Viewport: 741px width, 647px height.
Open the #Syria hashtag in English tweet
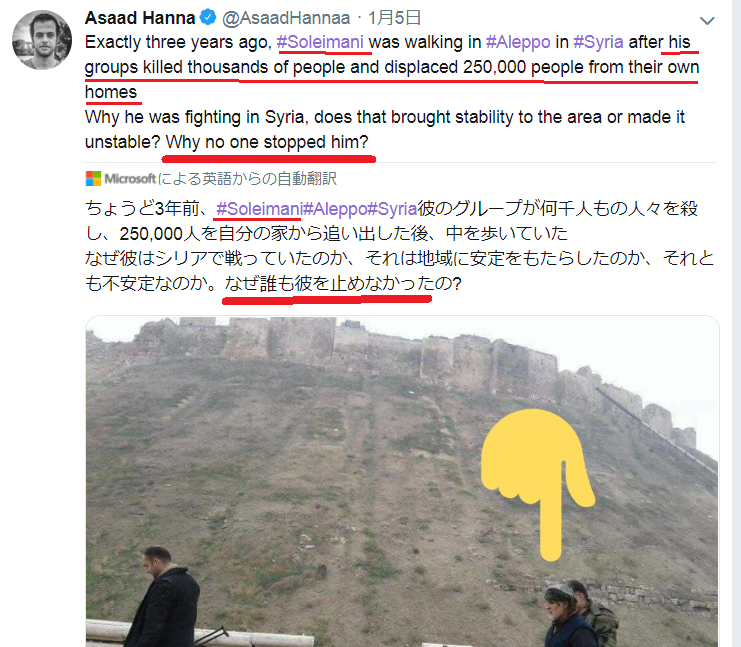tap(598, 42)
